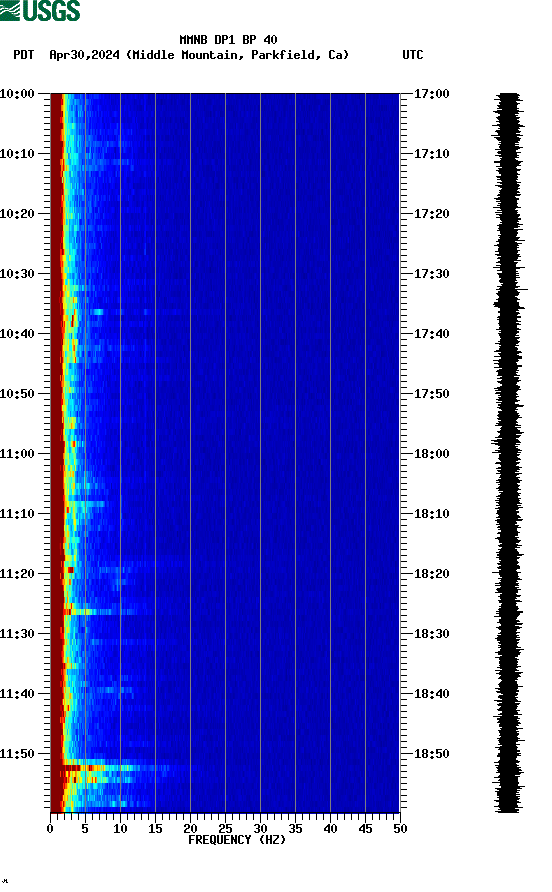552x892 pixels.
Task: Click the "11:40" PDT time label
Action: coord(17,693)
